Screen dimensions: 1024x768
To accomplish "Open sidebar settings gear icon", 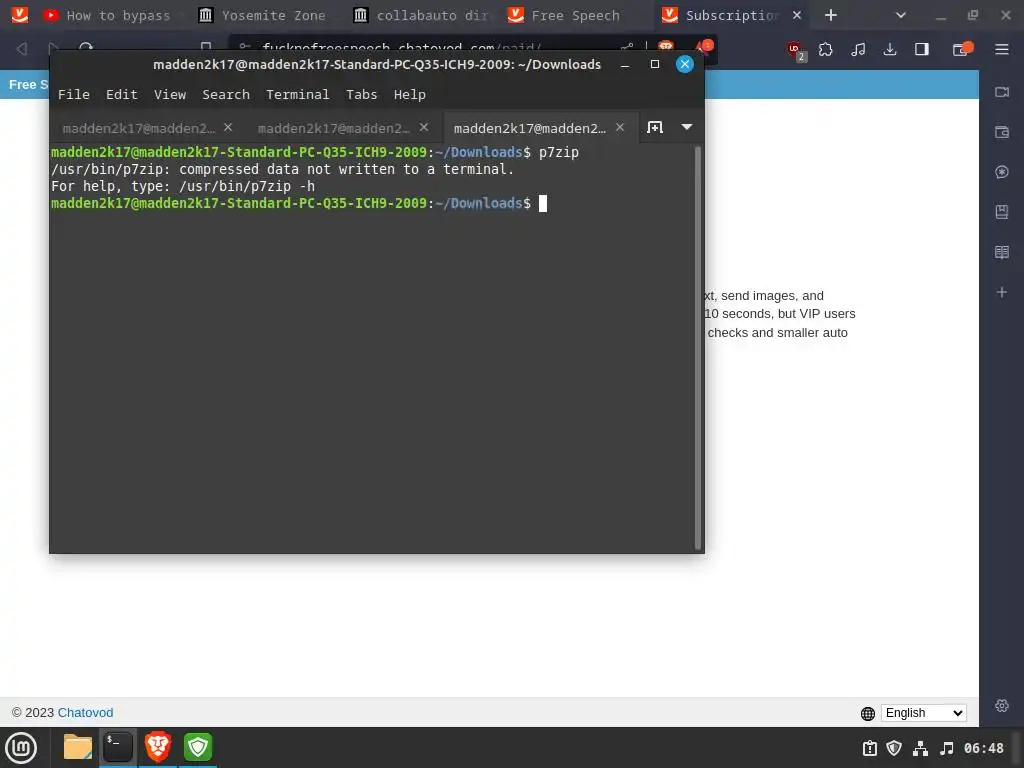I will (x=1002, y=705).
